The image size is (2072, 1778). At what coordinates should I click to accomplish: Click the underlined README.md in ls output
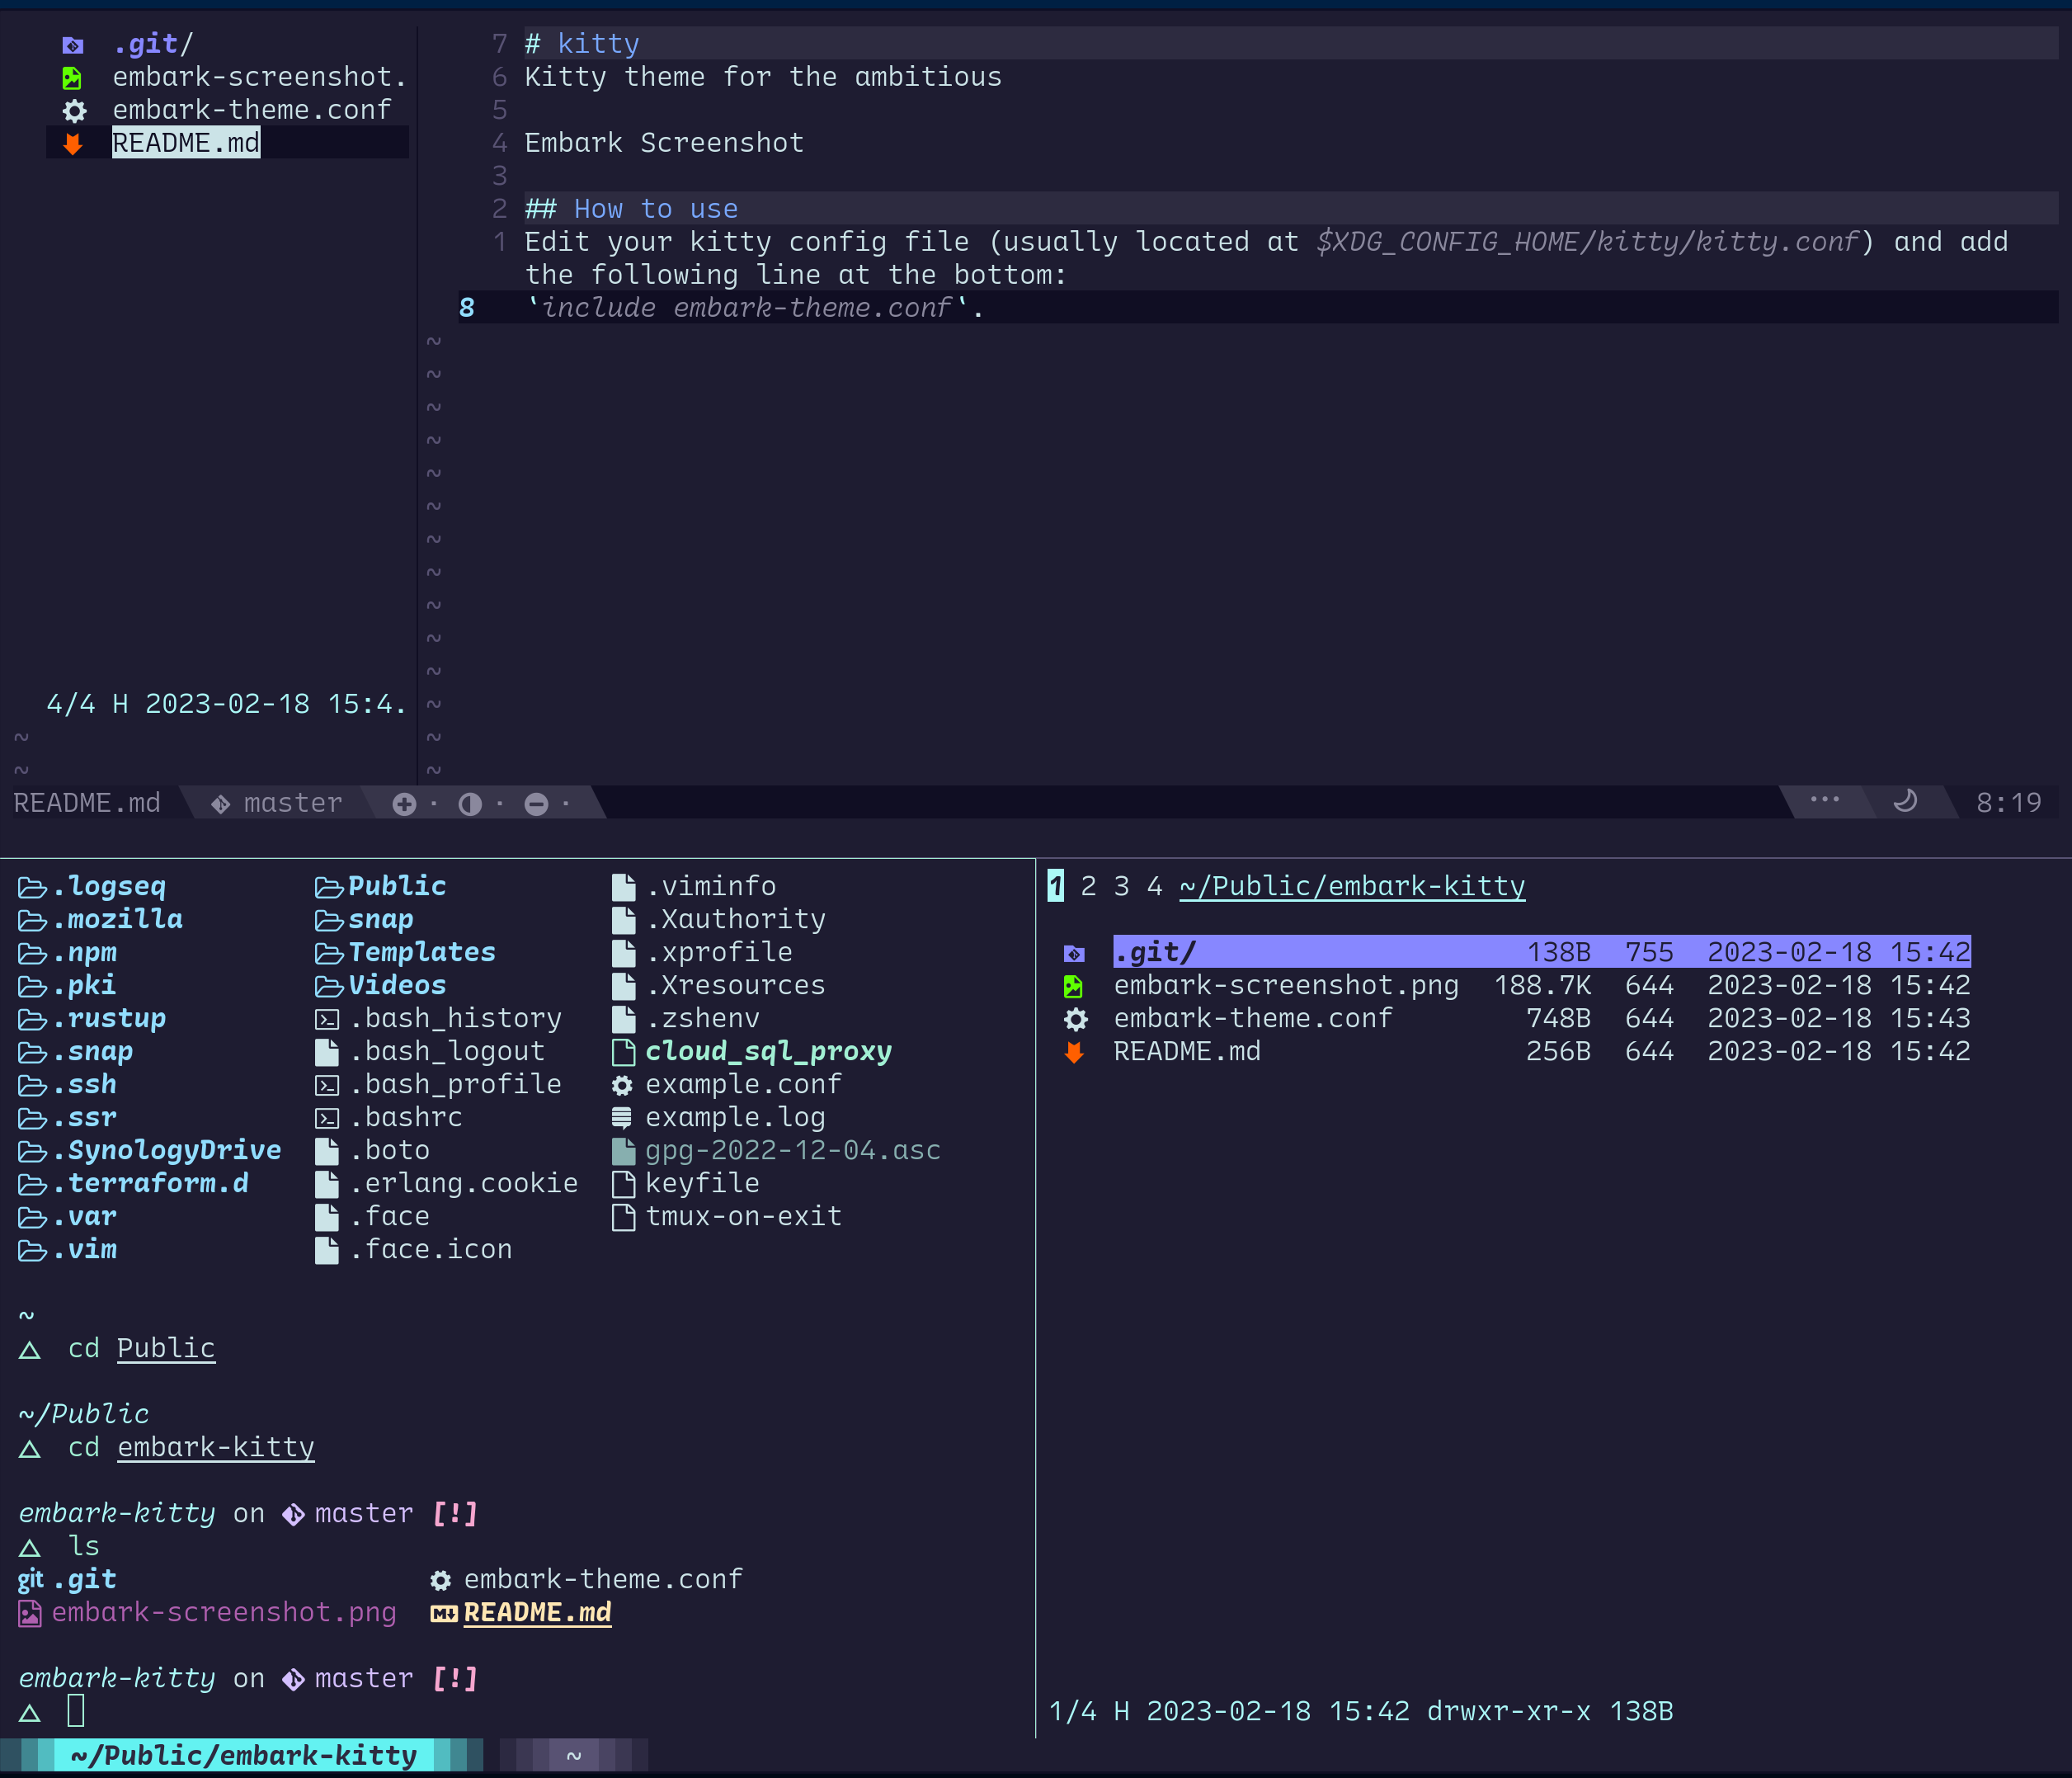(537, 1613)
